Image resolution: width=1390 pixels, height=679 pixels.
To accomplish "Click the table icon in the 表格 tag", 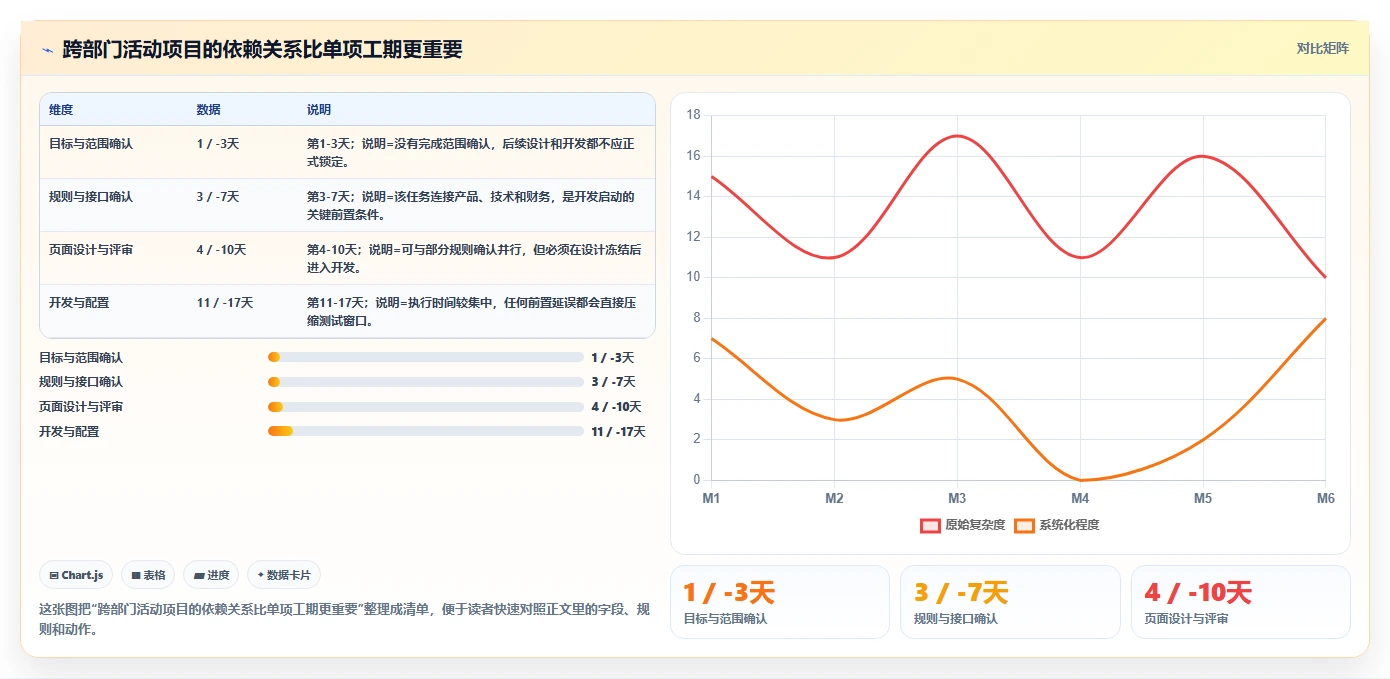I will (136, 575).
